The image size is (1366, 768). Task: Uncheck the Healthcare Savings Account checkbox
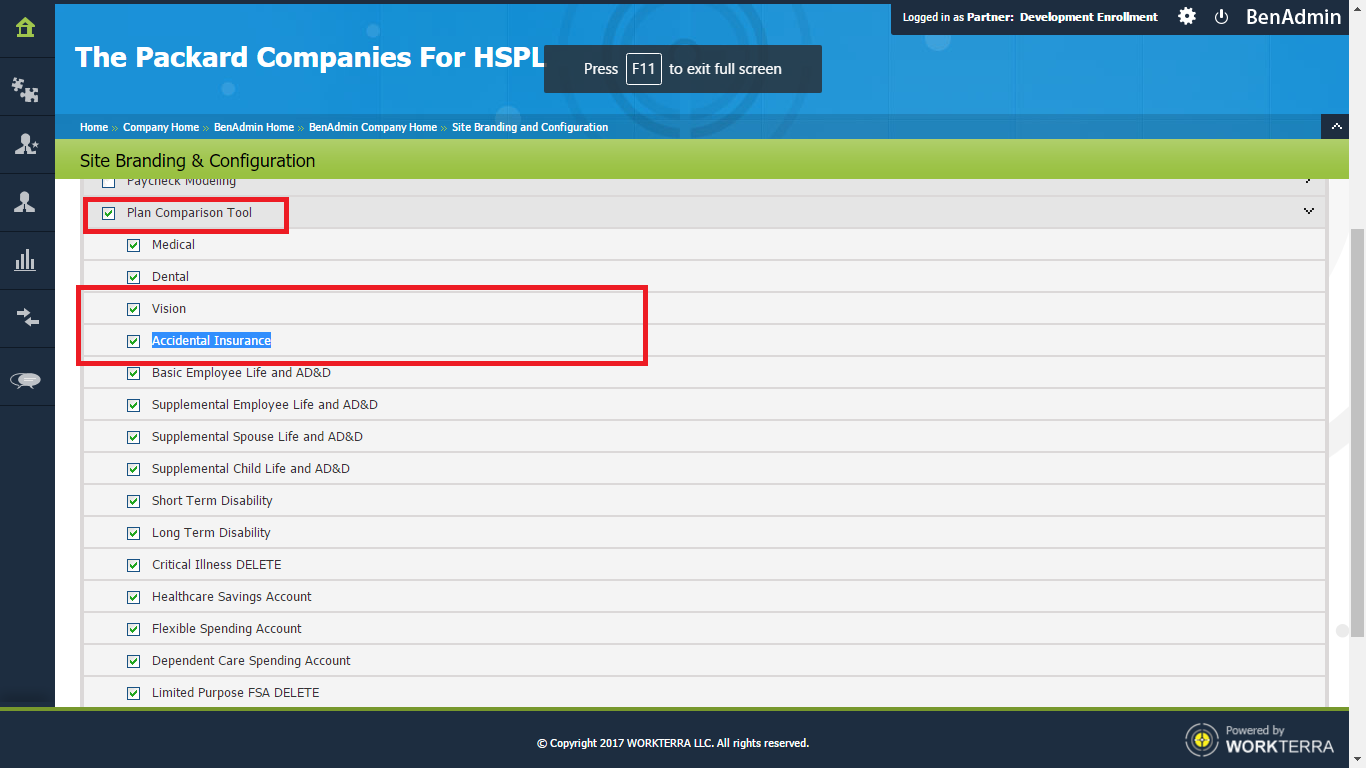(134, 597)
